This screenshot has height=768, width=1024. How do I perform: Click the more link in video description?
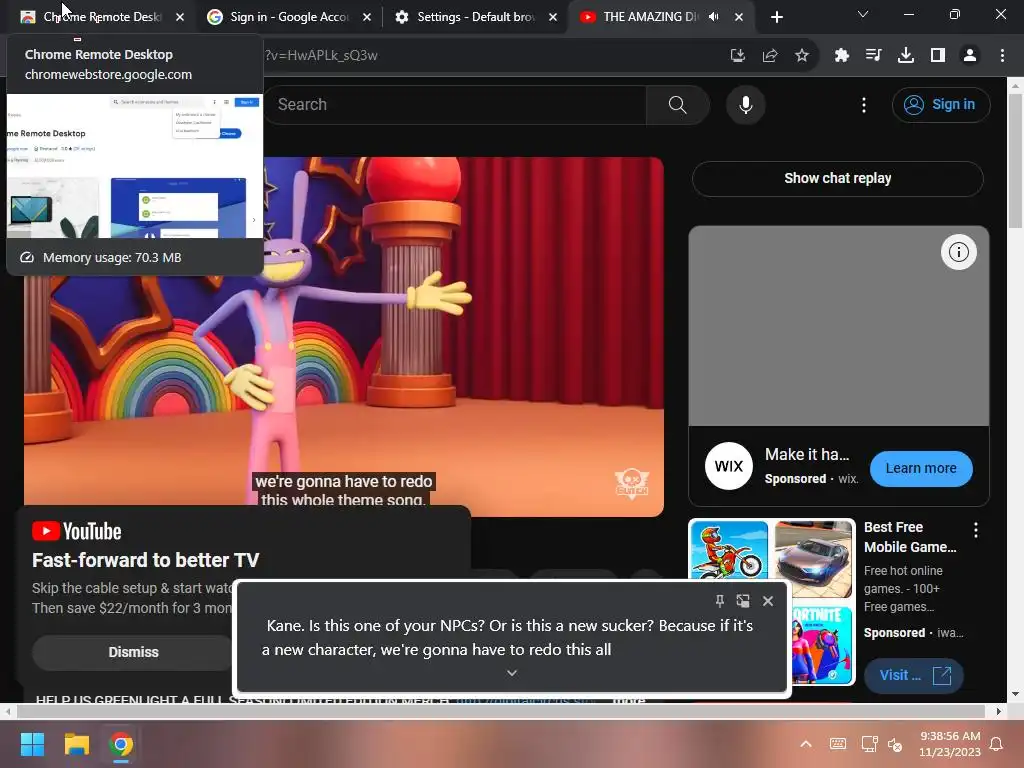(x=630, y=699)
